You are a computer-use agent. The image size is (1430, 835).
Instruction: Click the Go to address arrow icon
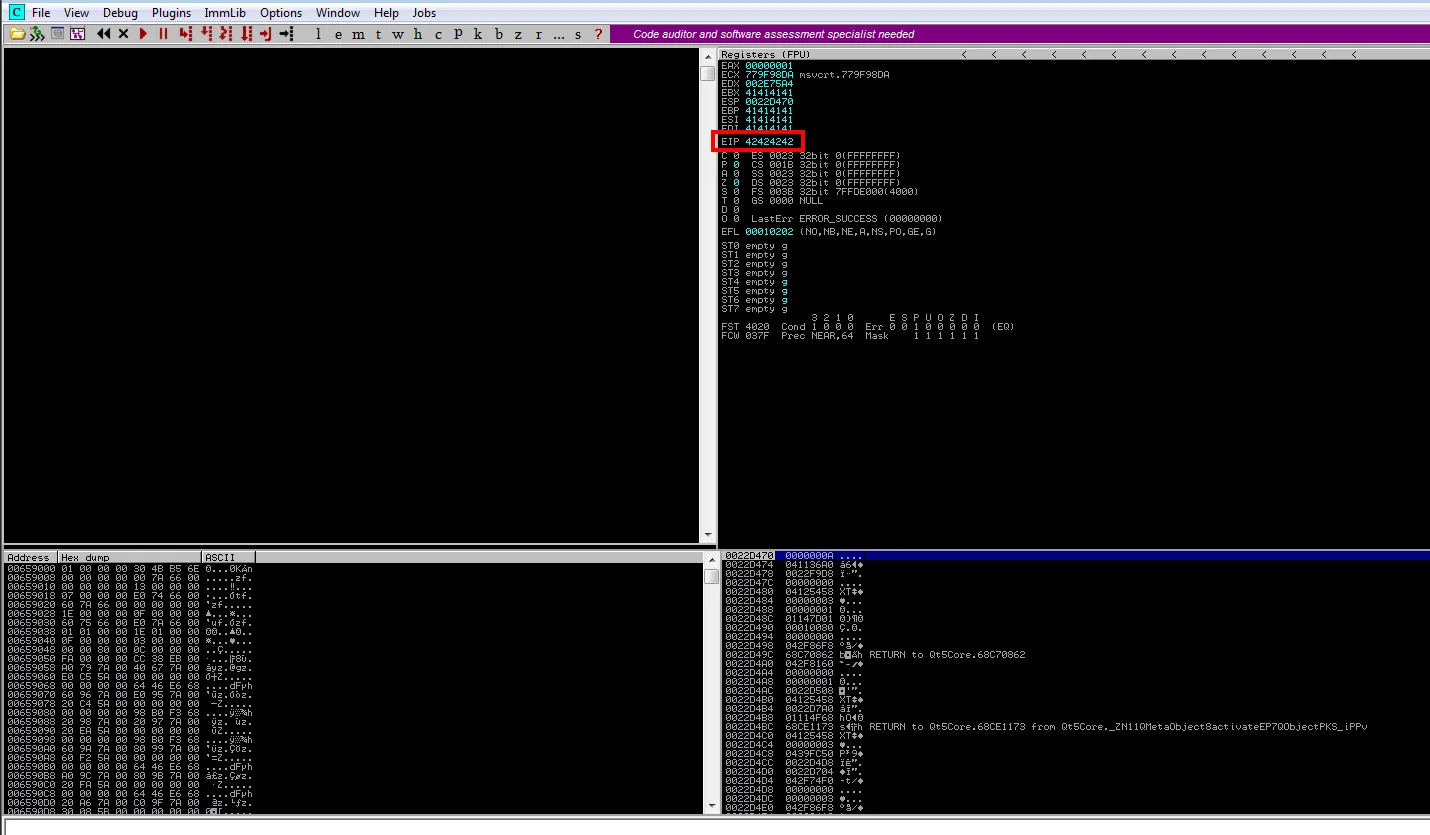[x=286, y=34]
